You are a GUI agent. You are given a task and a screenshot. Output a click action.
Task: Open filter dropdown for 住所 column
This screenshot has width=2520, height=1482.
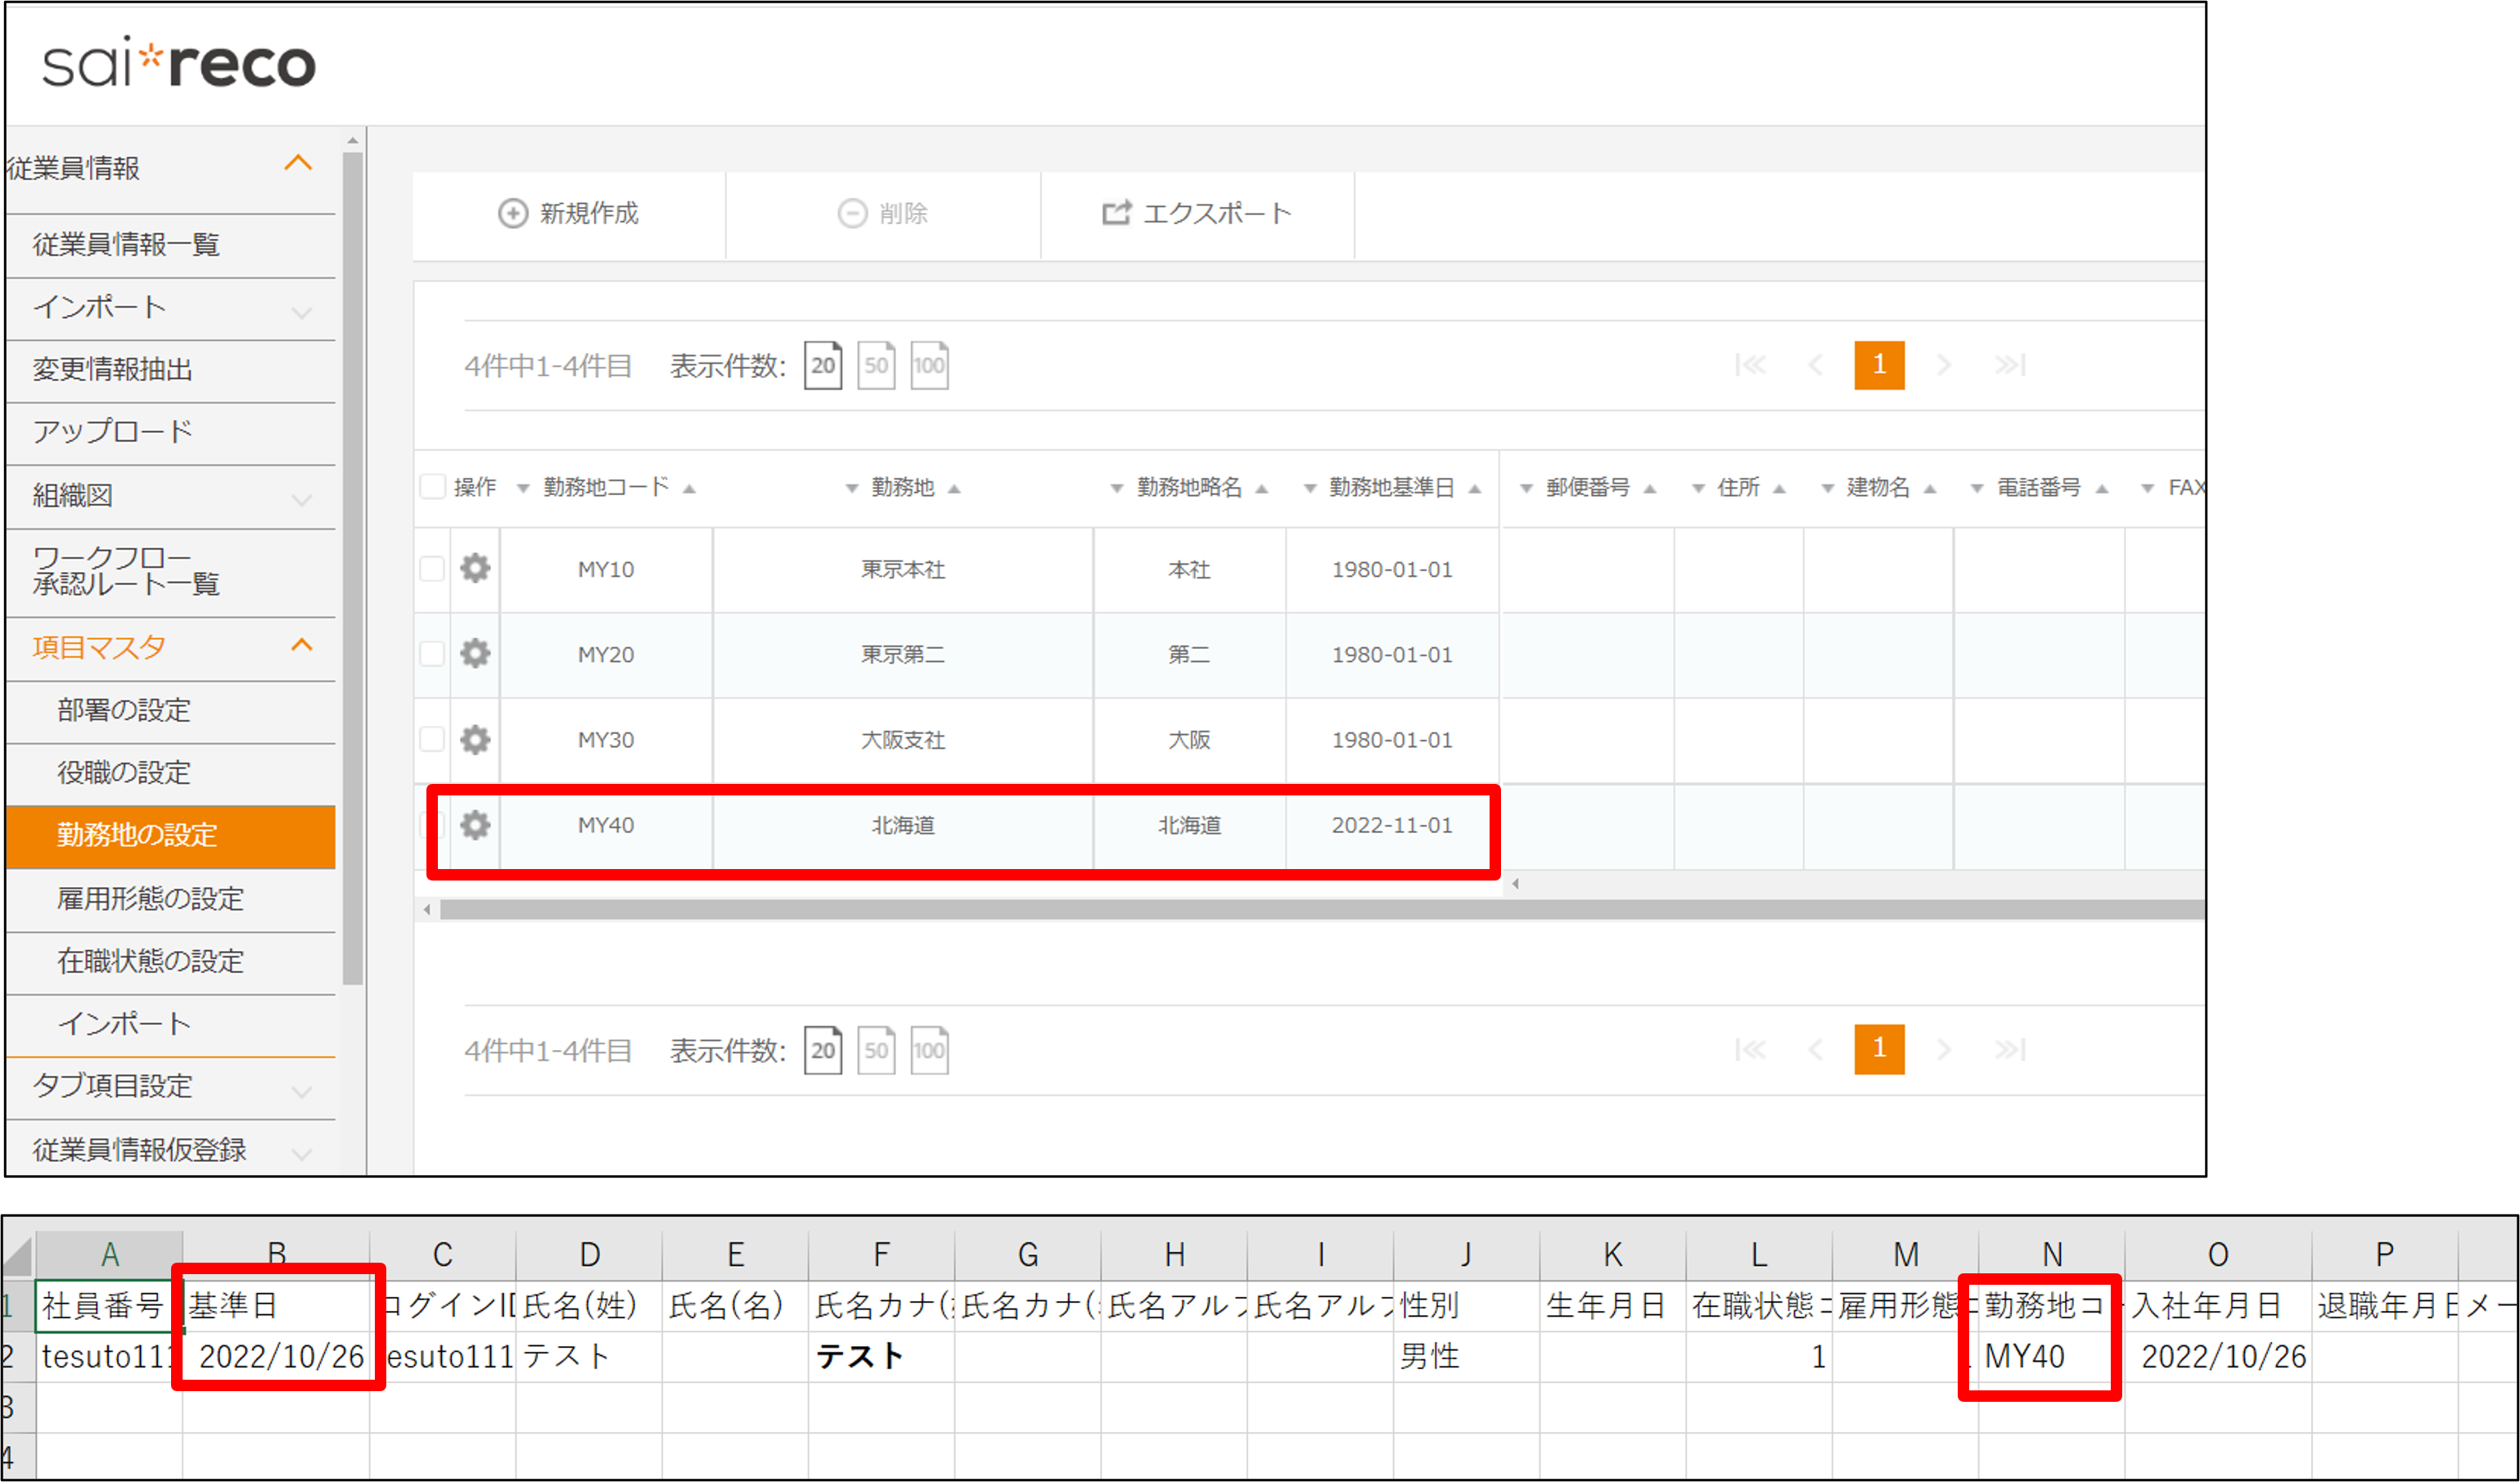[1697, 488]
